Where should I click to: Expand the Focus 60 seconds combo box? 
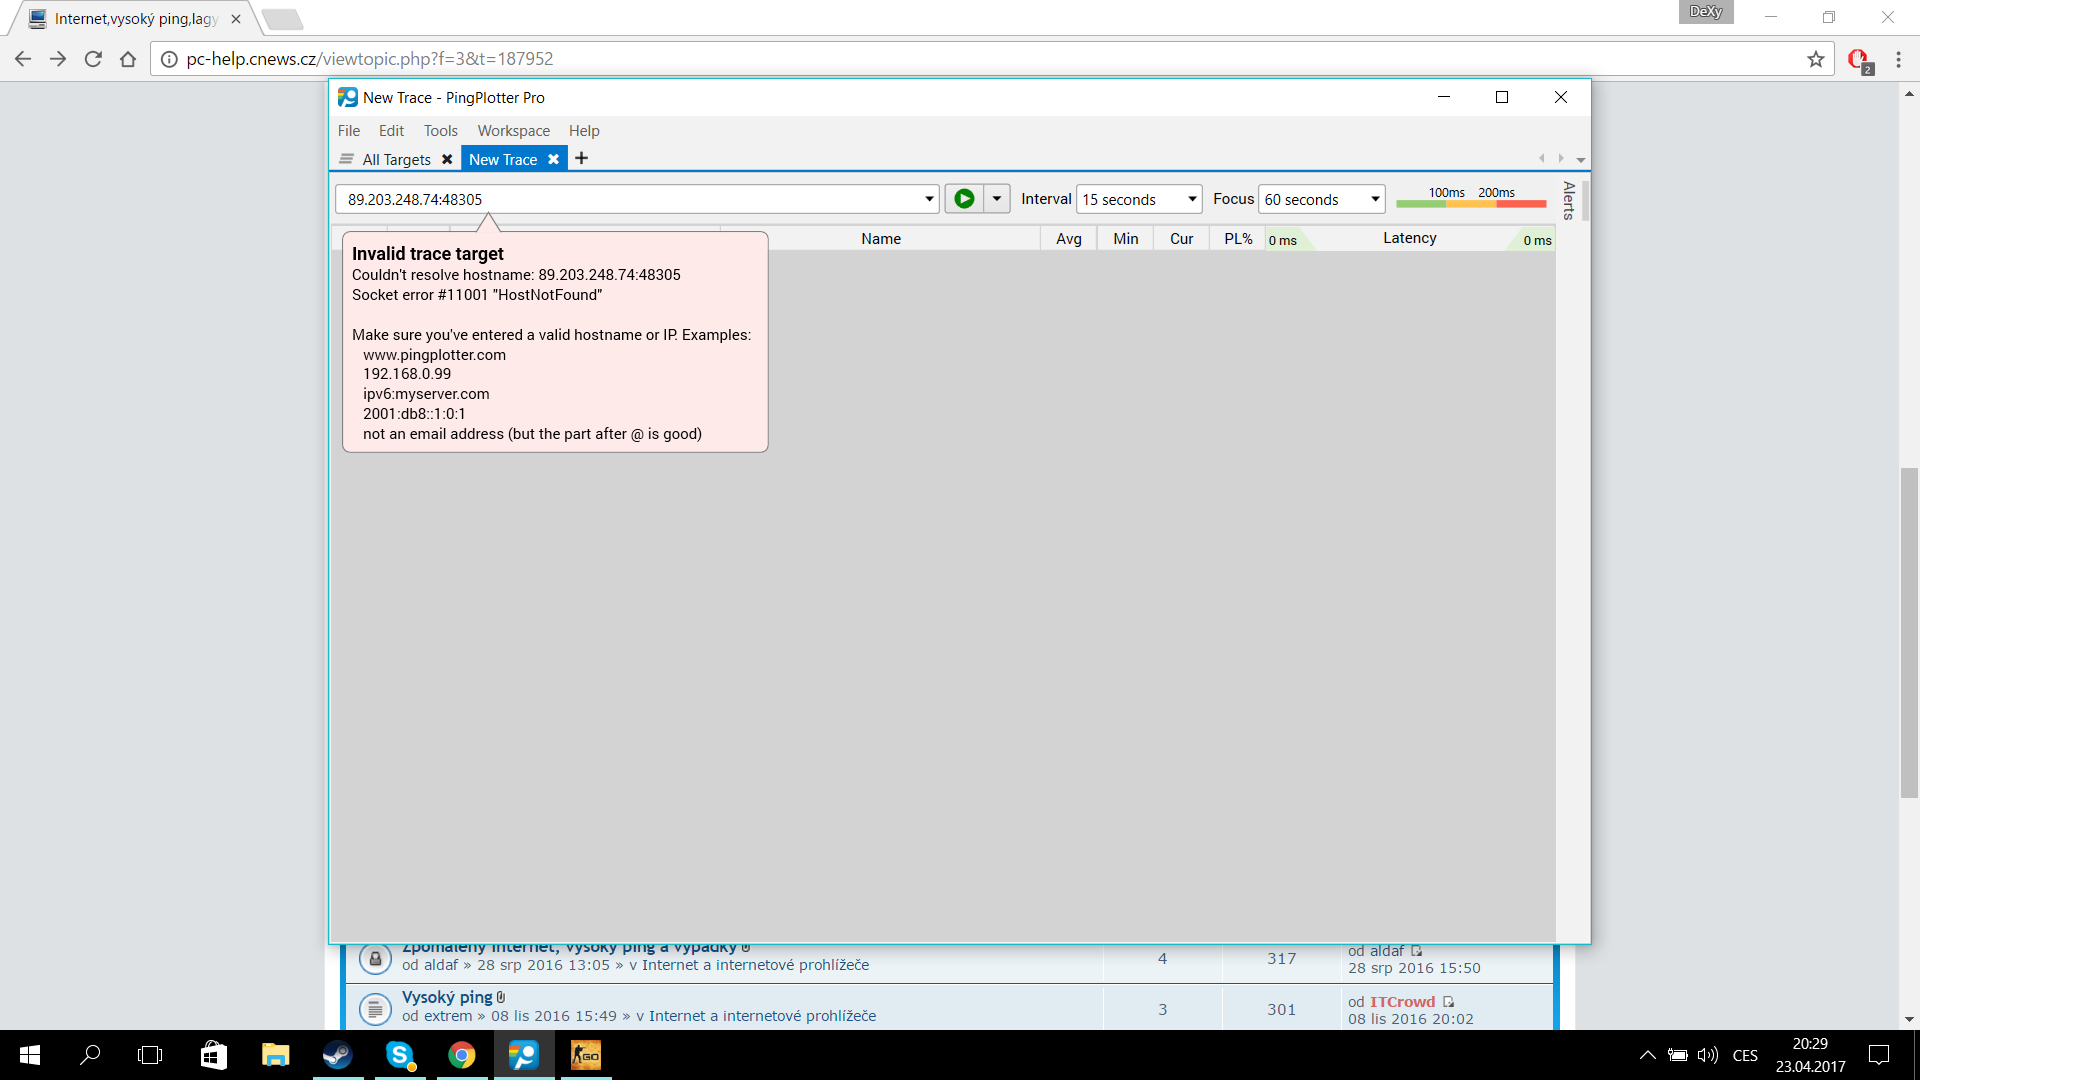(1375, 199)
